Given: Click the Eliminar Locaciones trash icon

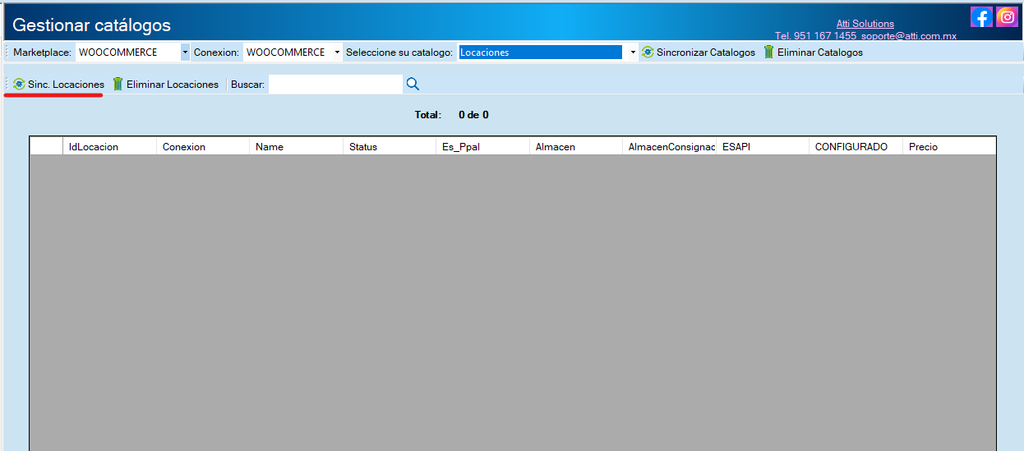Looking at the screenshot, I should click(118, 84).
